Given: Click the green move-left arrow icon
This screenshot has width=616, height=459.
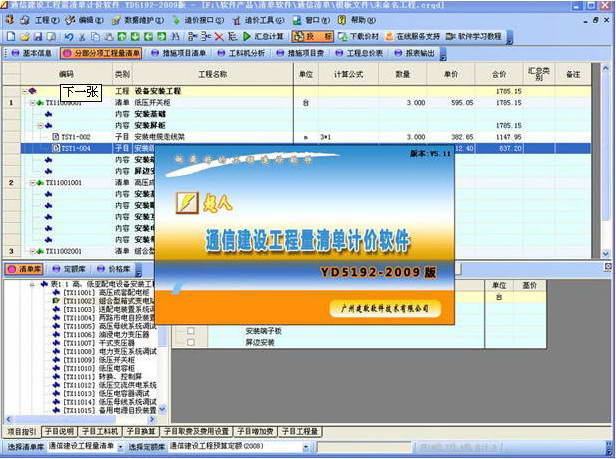Looking at the screenshot, I should coord(148,37).
